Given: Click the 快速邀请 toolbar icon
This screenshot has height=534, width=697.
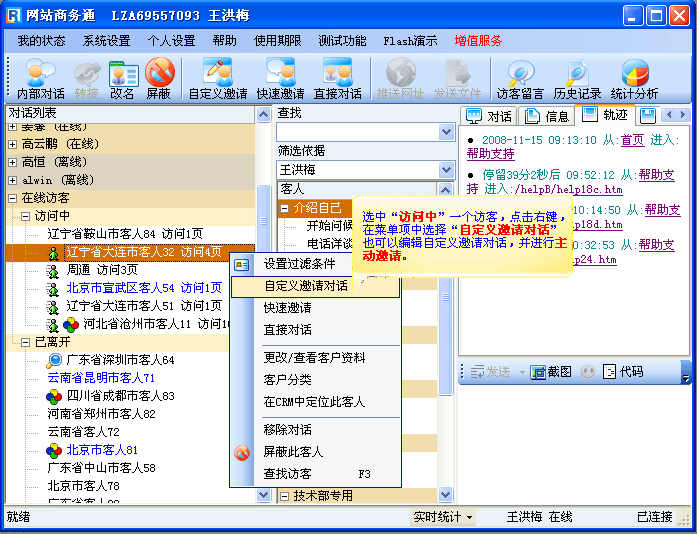Looking at the screenshot, I should pos(279,79).
